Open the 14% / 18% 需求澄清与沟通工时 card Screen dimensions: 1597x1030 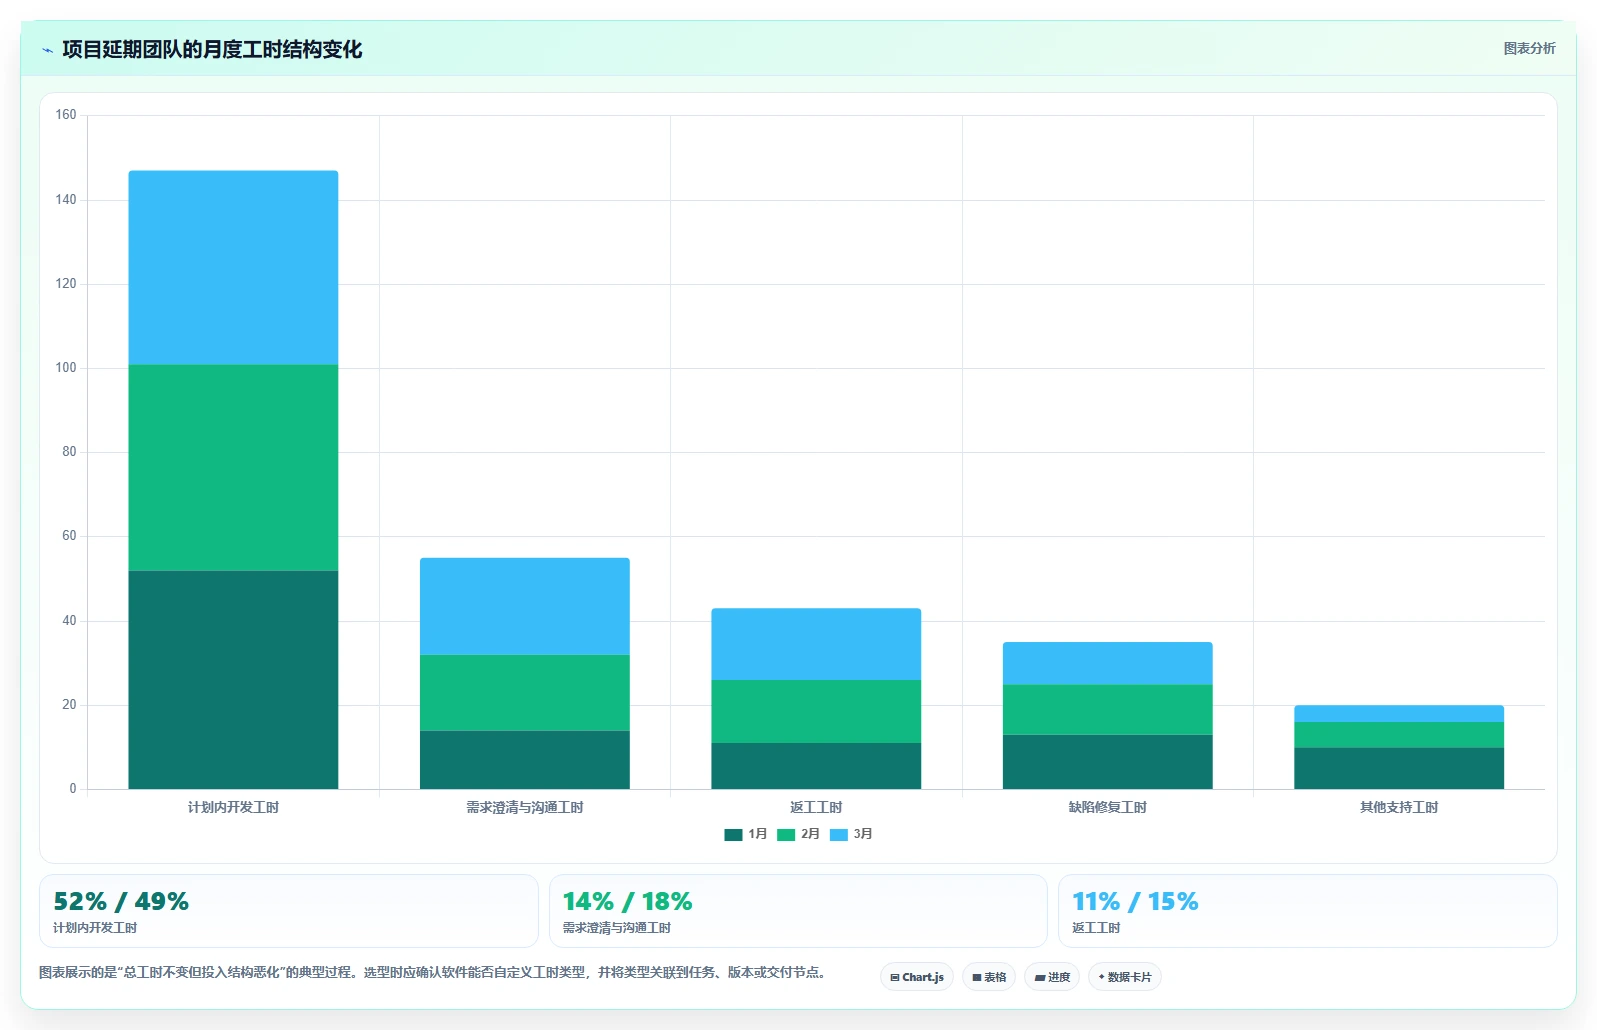(x=798, y=911)
